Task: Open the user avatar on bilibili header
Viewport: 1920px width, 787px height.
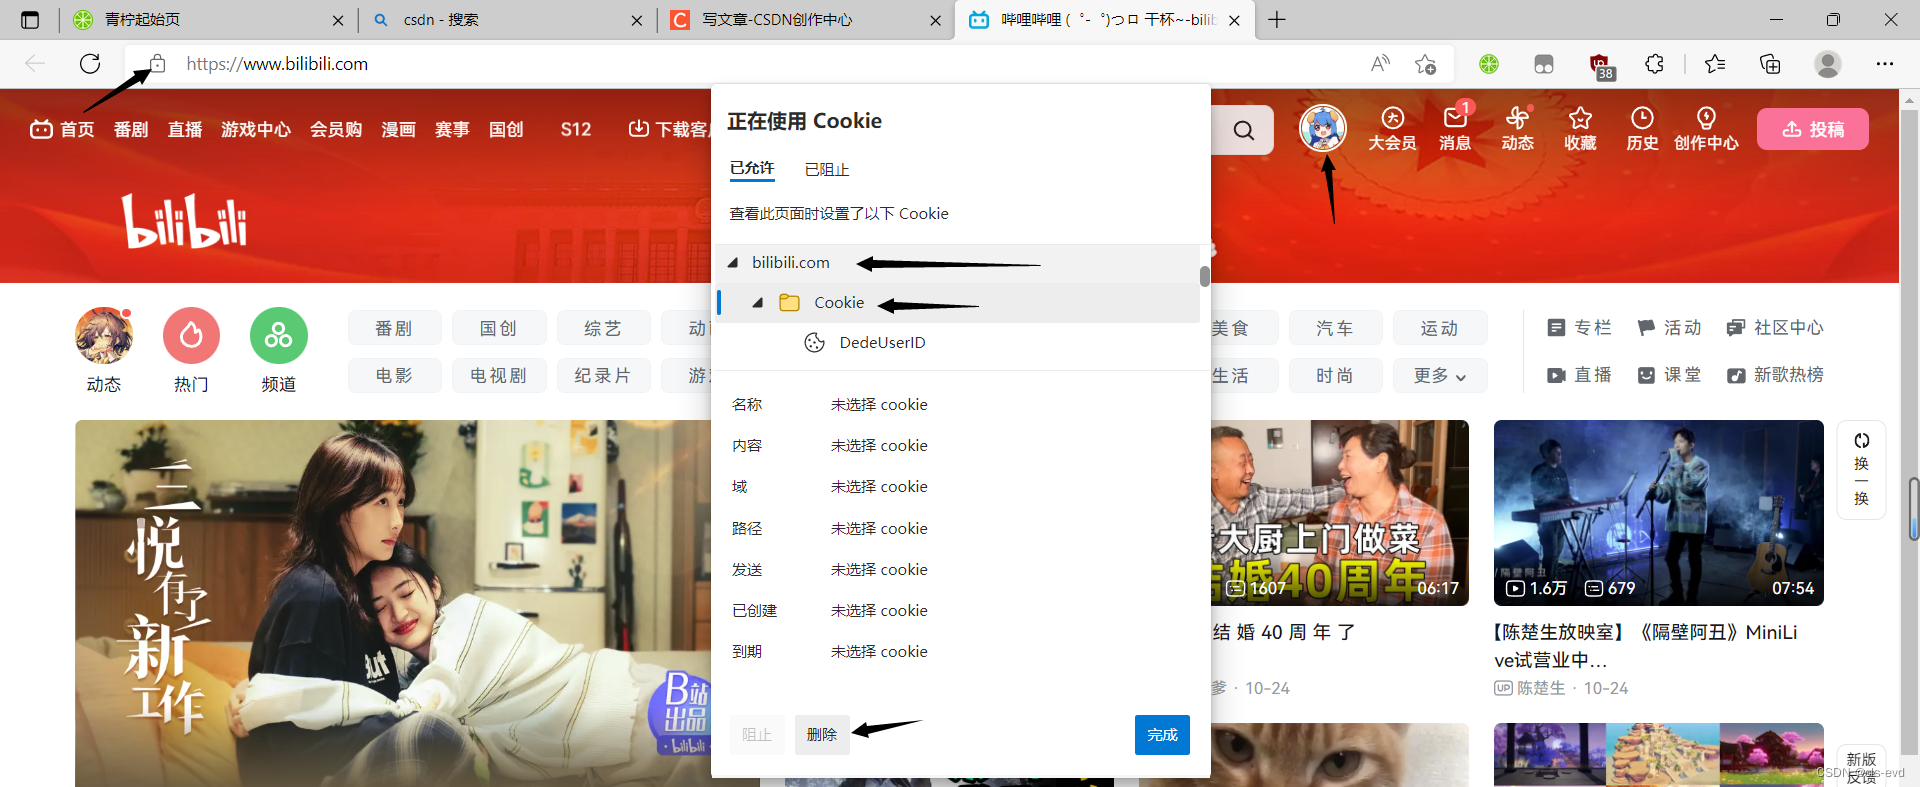Action: pos(1323,128)
